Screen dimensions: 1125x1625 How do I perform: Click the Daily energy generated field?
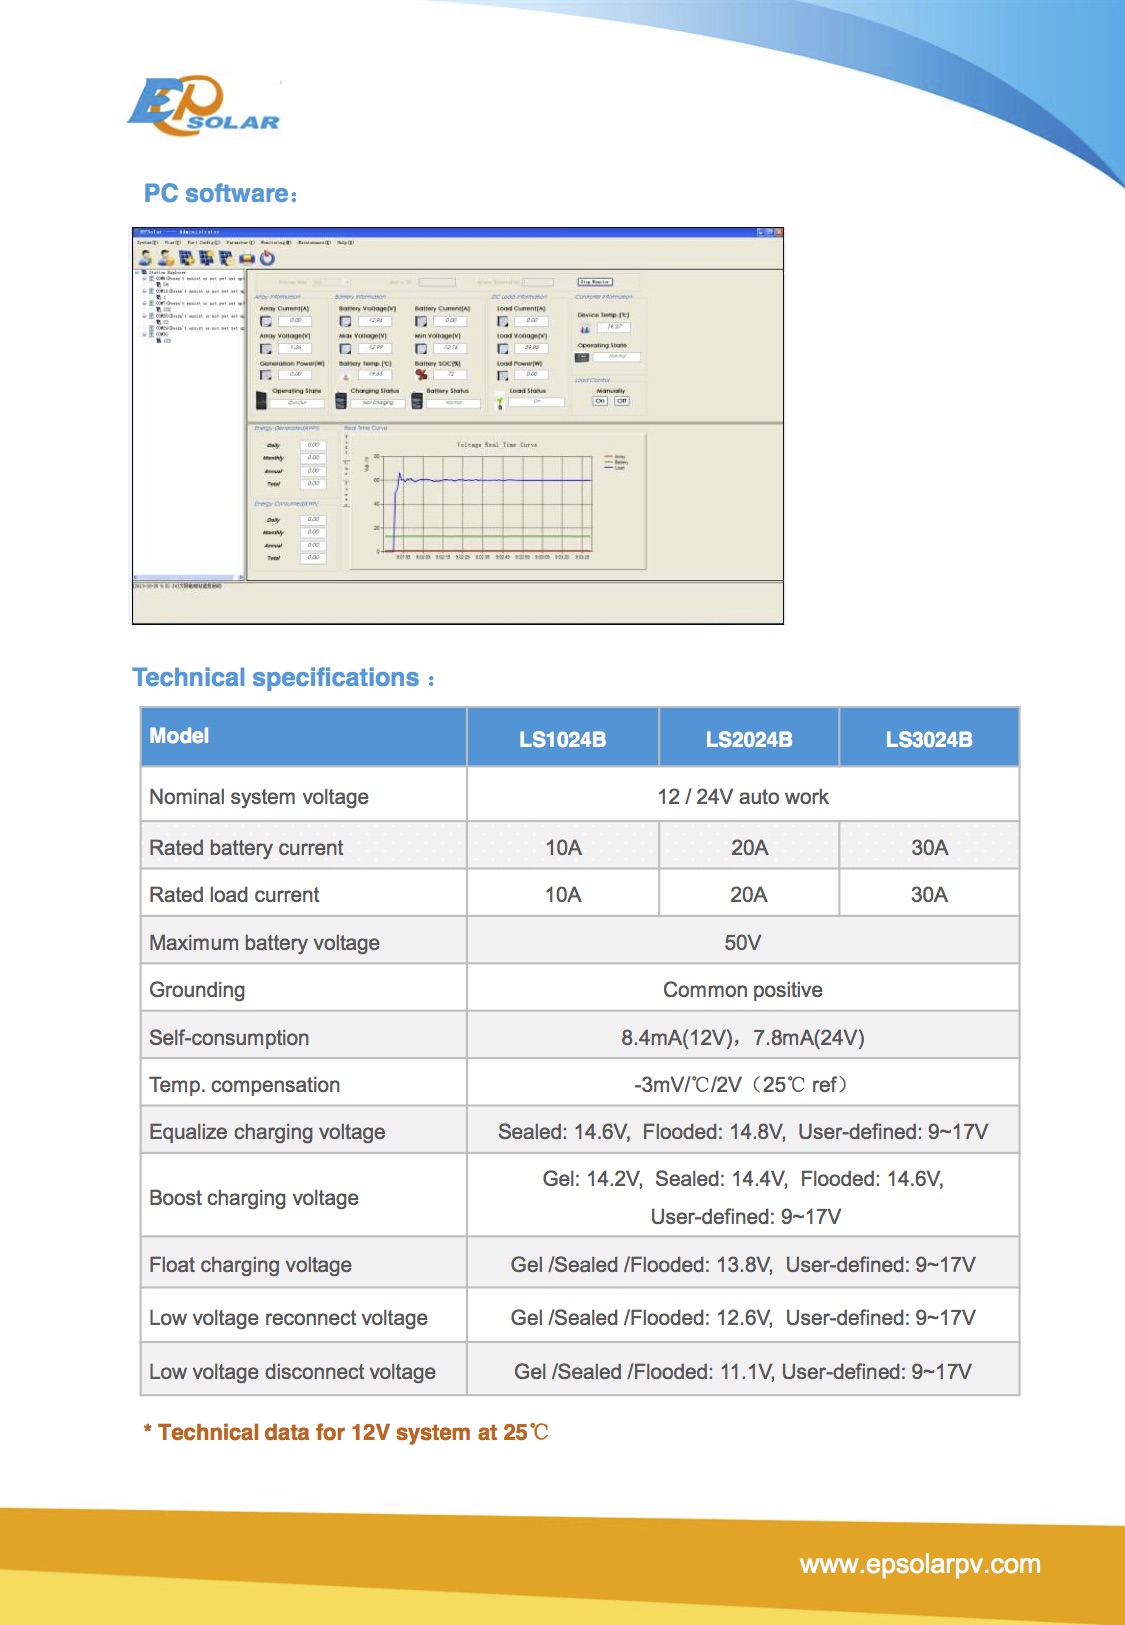(x=313, y=445)
